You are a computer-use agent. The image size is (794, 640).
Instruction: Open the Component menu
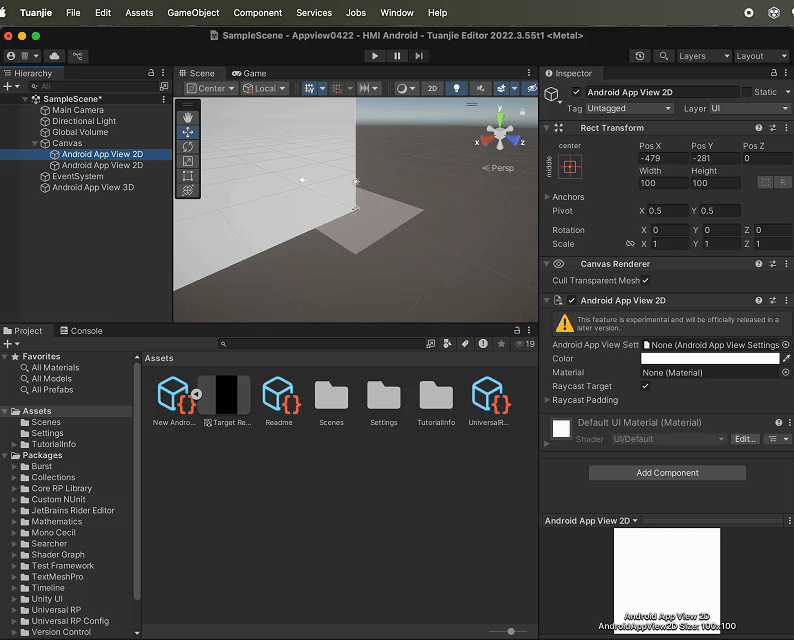(x=258, y=13)
